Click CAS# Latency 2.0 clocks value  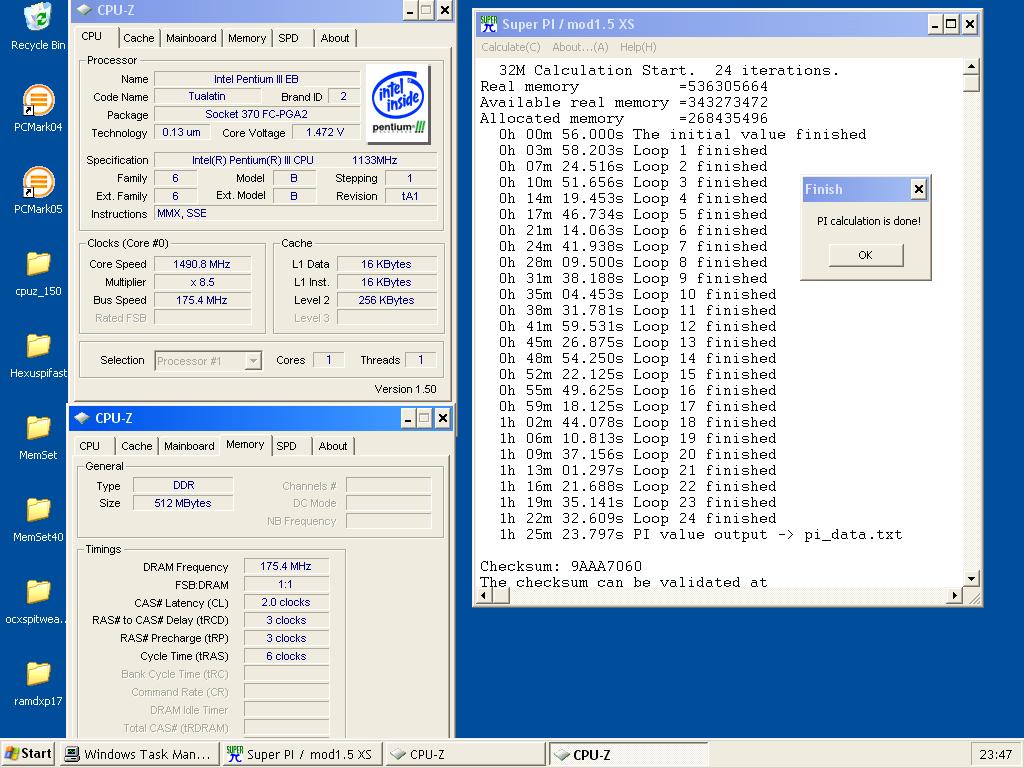(286, 602)
